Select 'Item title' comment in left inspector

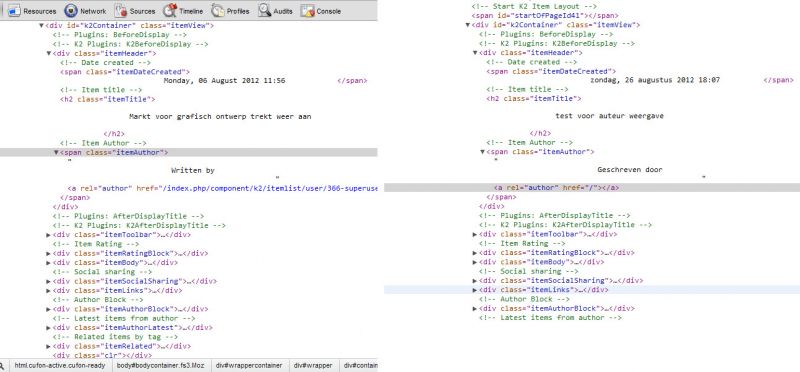pos(101,90)
